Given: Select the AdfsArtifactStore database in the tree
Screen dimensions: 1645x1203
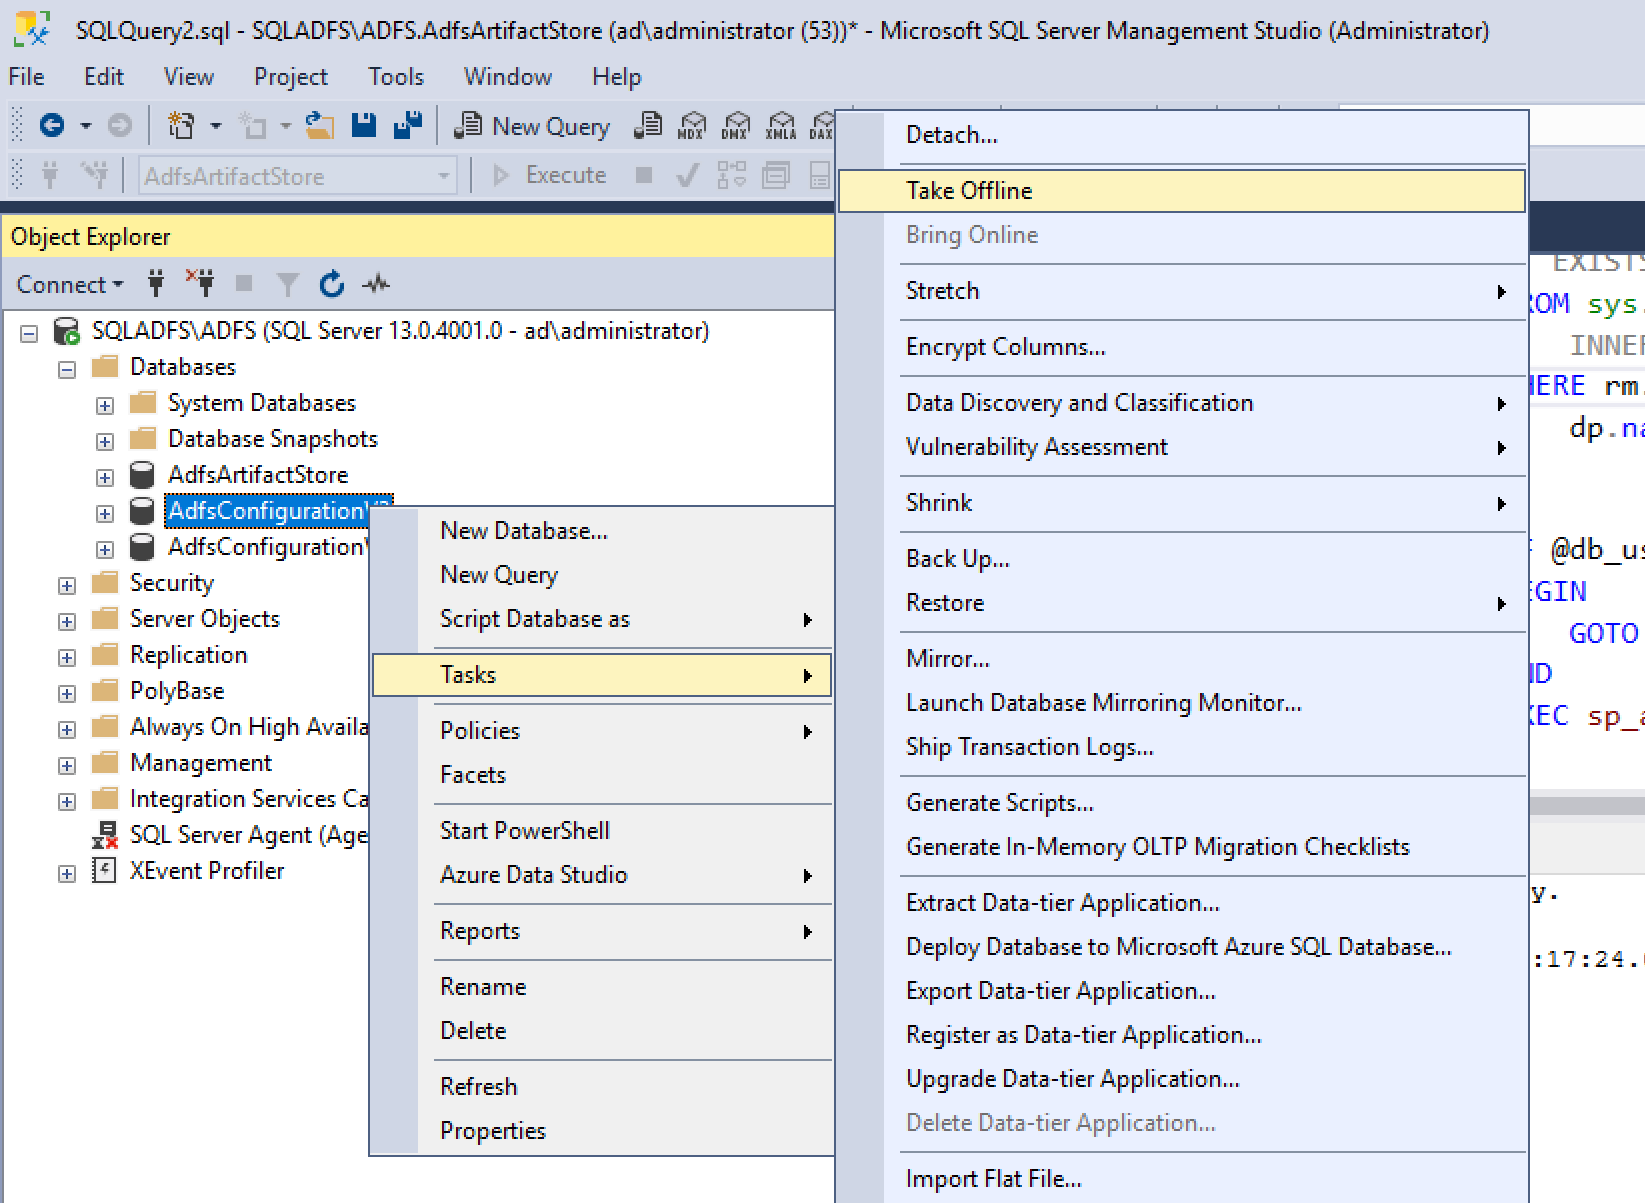Looking at the screenshot, I should click(258, 475).
